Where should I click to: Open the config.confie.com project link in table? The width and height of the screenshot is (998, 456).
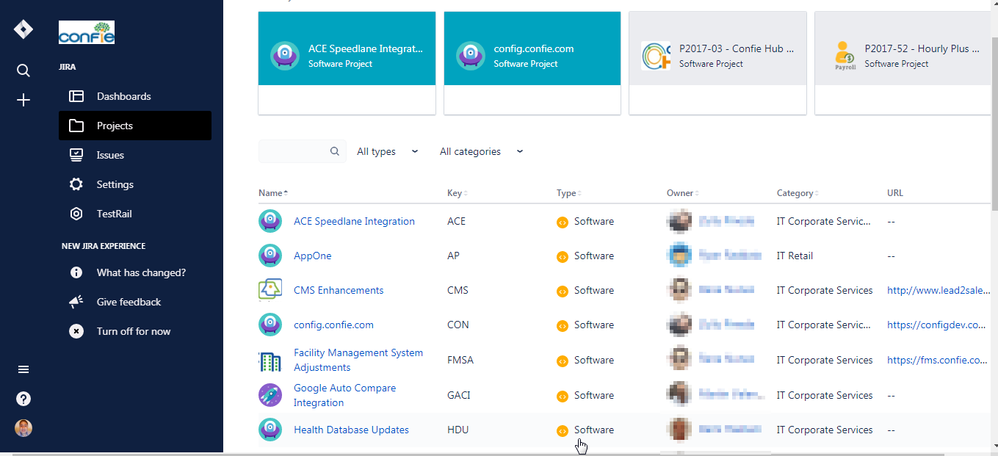[x=334, y=324]
